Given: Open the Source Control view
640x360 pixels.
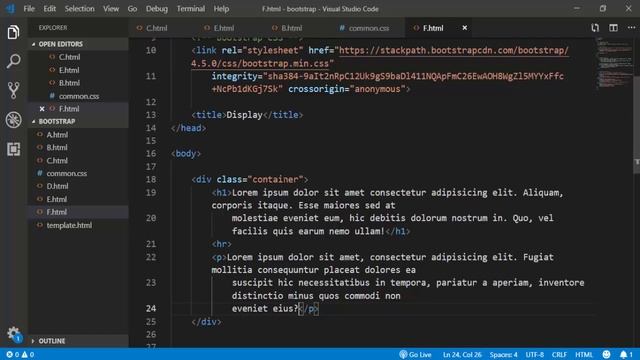Looking at the screenshot, I should tap(13, 90).
